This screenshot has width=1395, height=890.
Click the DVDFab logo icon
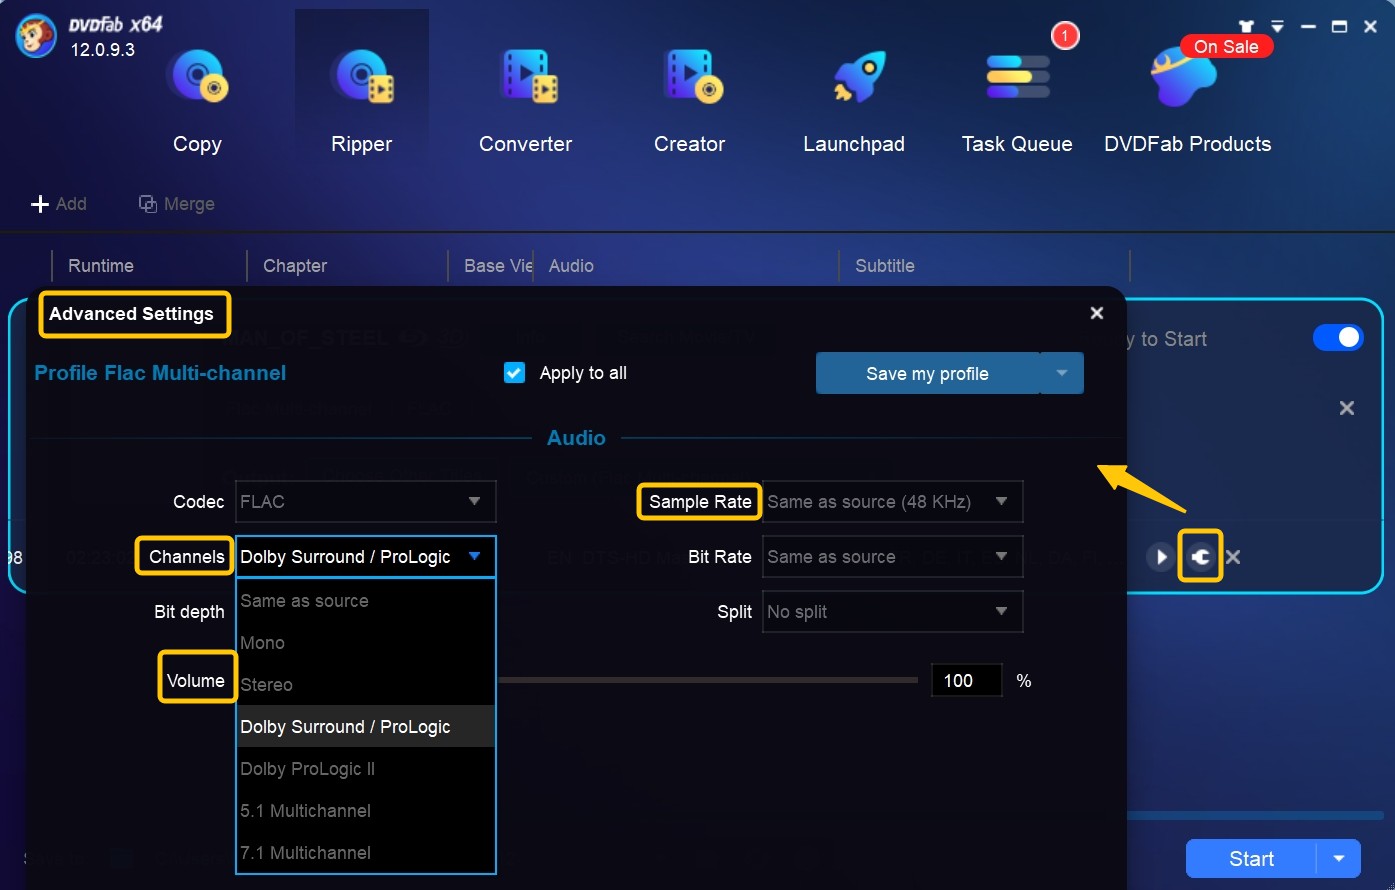coord(36,36)
